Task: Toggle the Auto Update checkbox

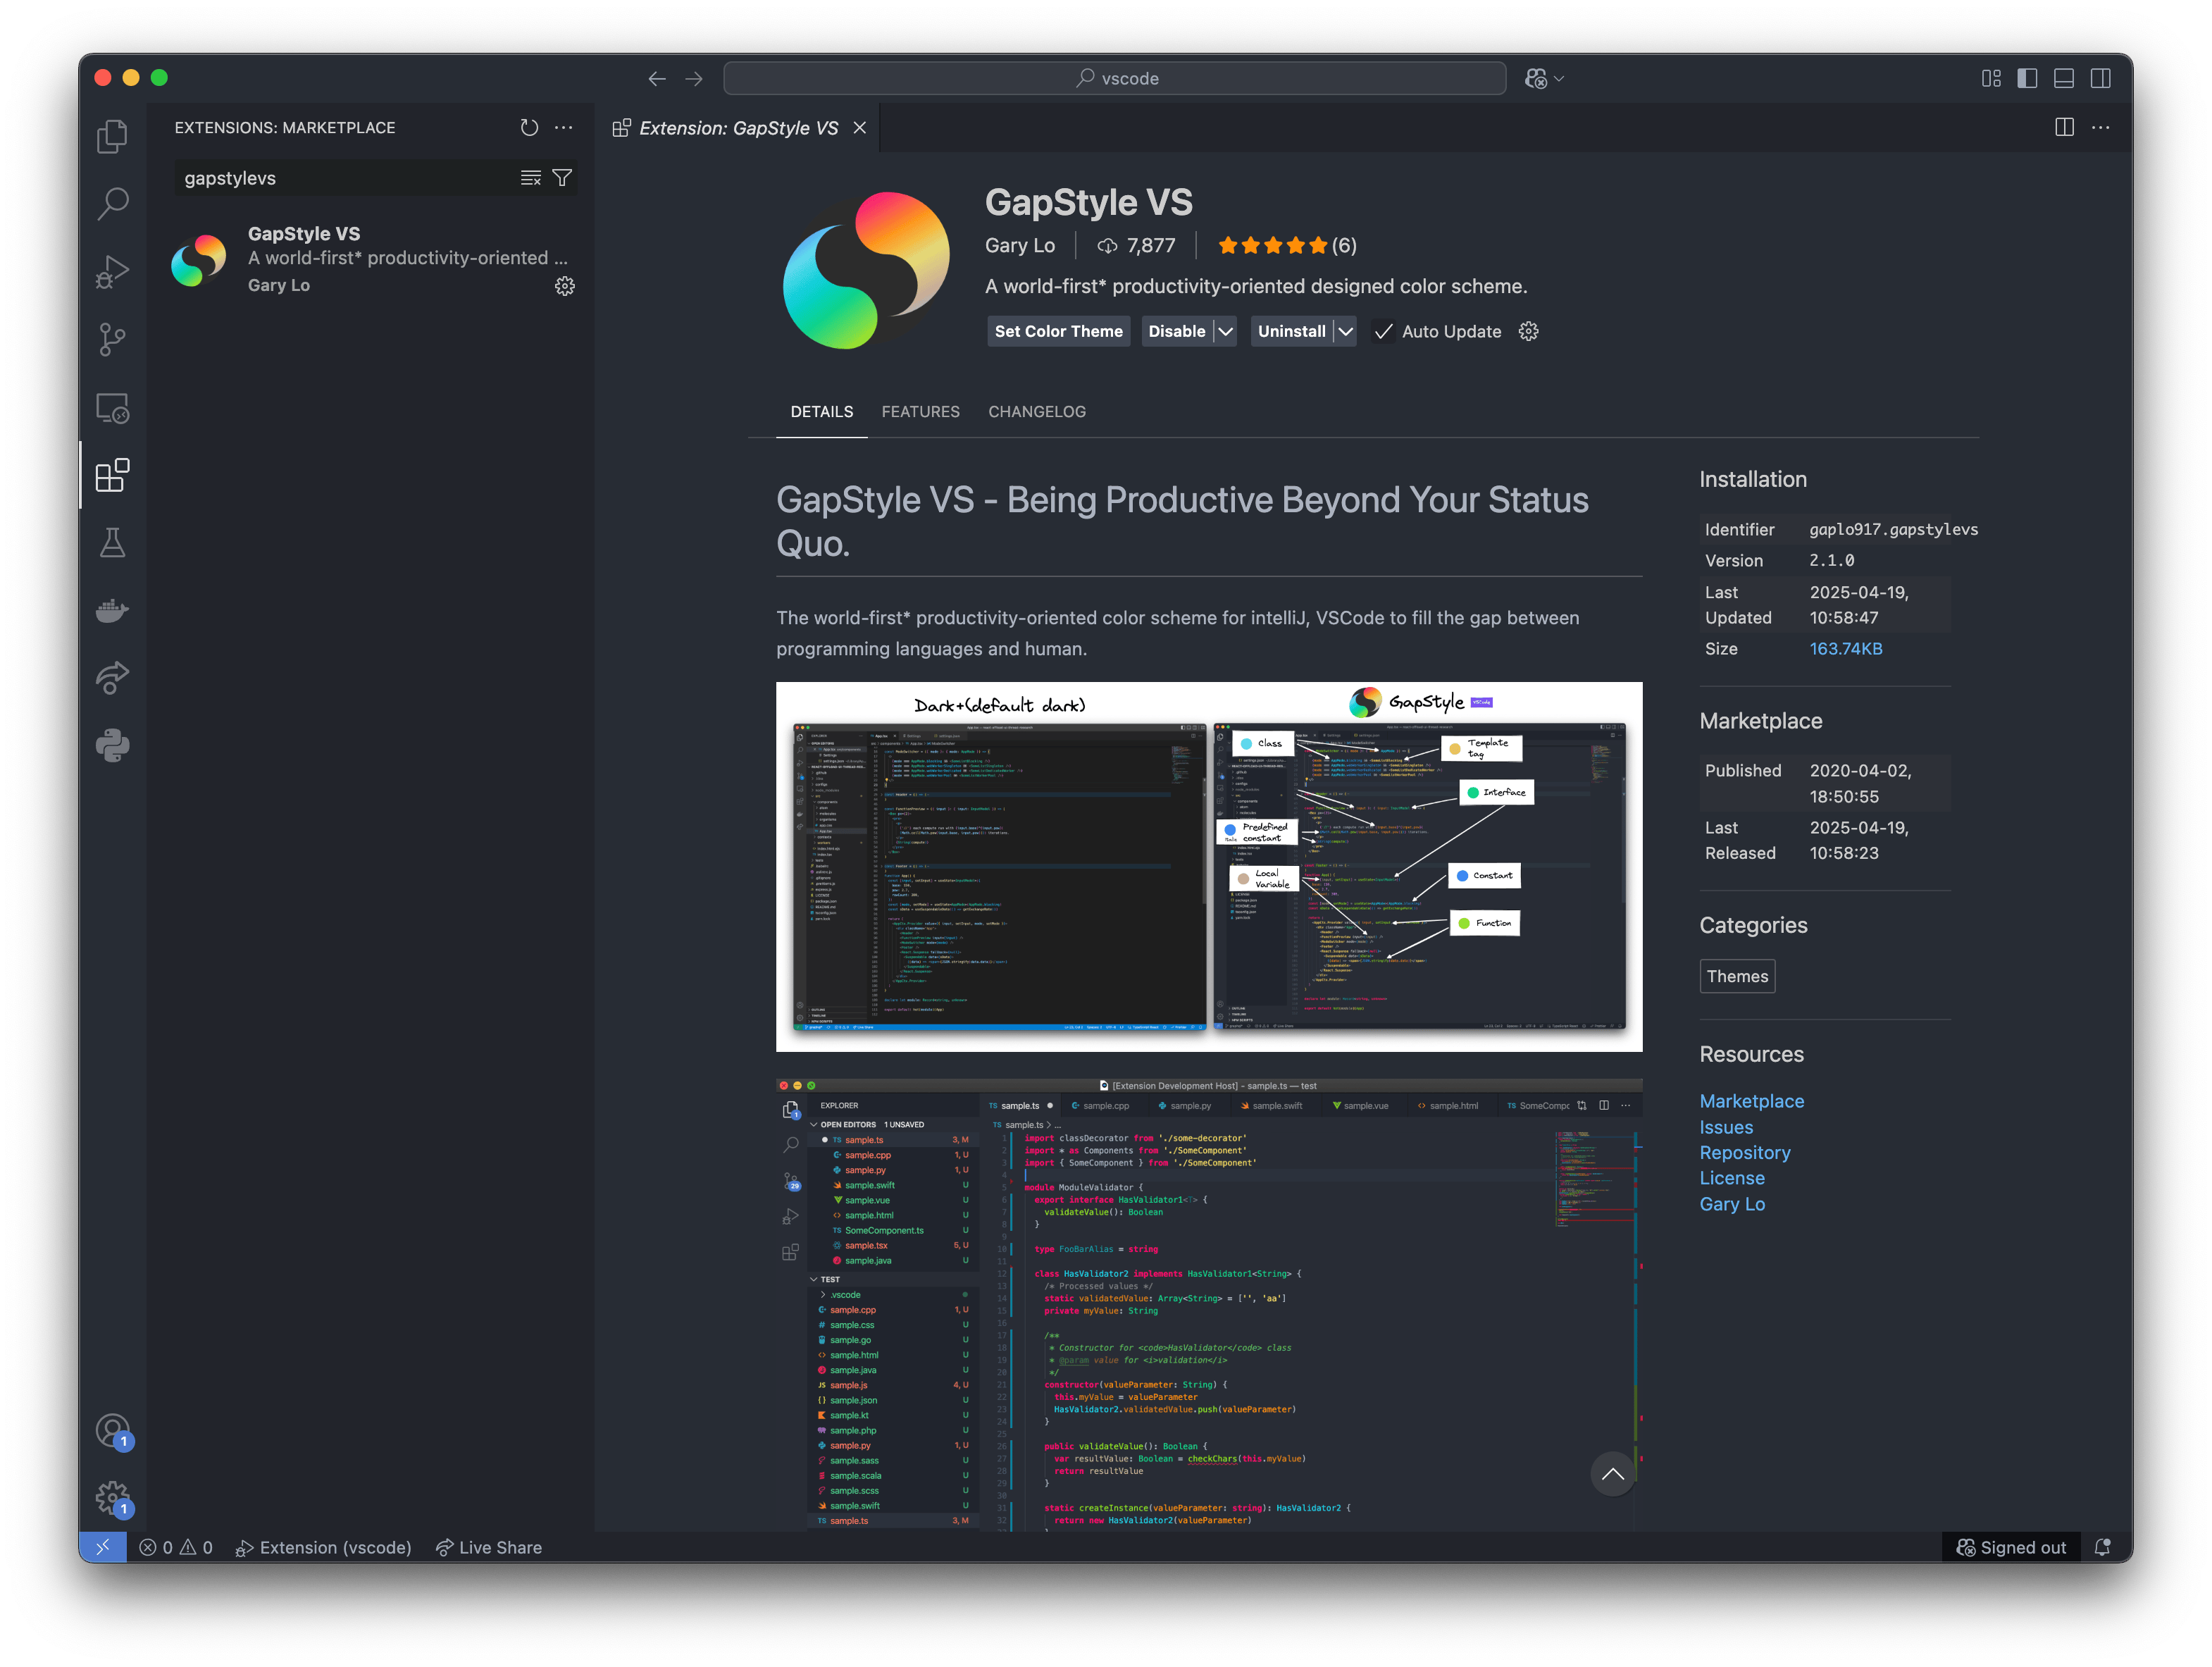Action: click(x=1384, y=332)
